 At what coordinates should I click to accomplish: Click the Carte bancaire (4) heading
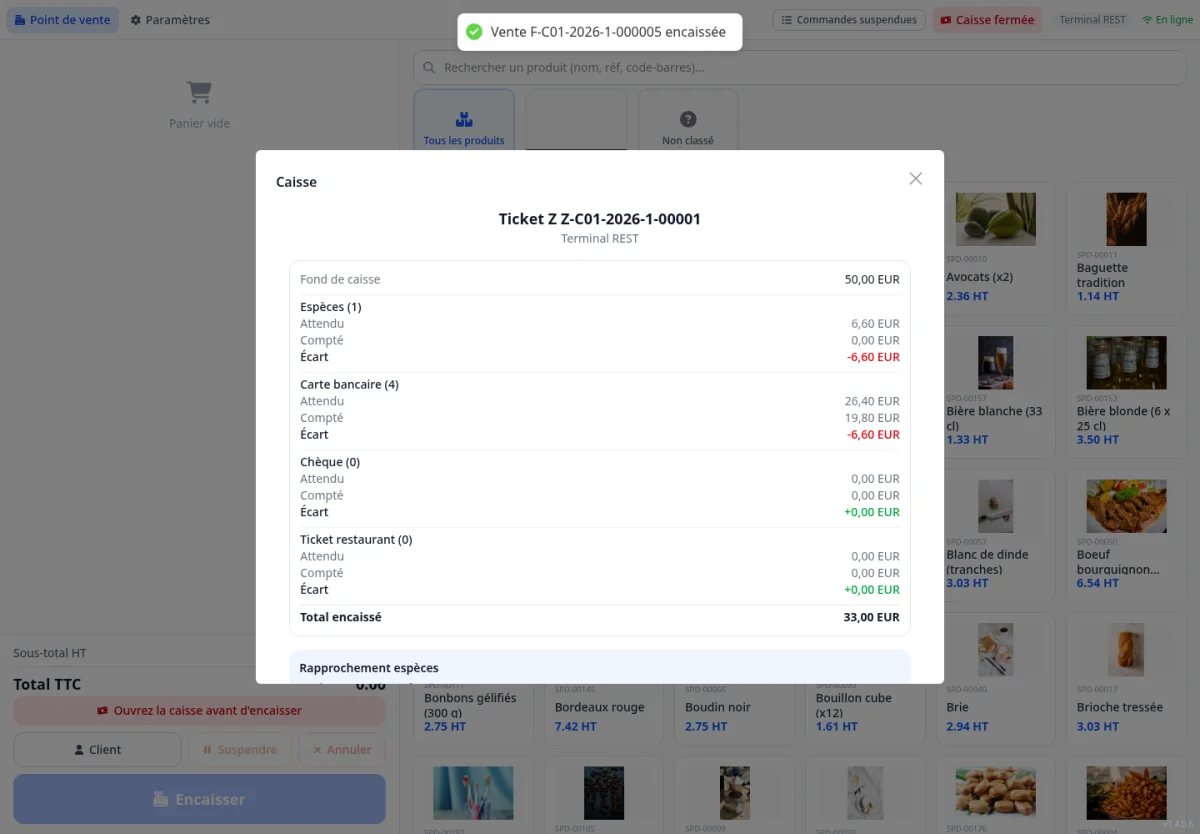pyautogui.click(x=349, y=385)
